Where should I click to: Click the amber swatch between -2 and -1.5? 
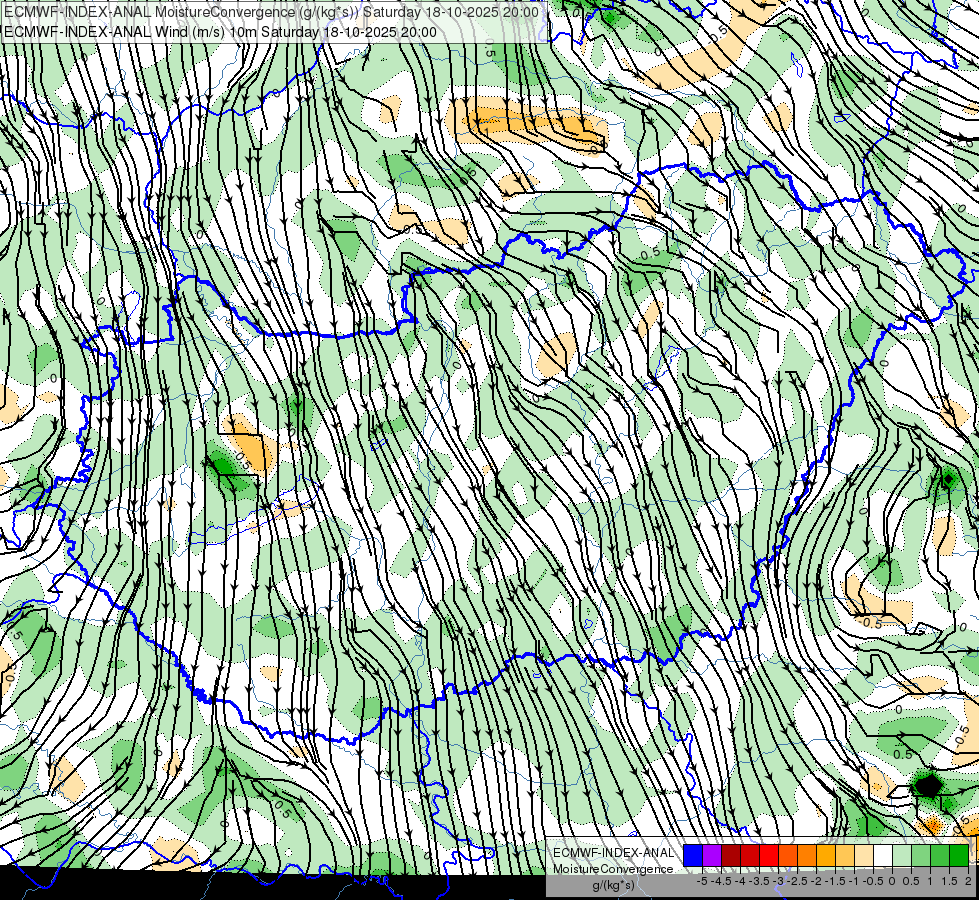click(x=826, y=856)
